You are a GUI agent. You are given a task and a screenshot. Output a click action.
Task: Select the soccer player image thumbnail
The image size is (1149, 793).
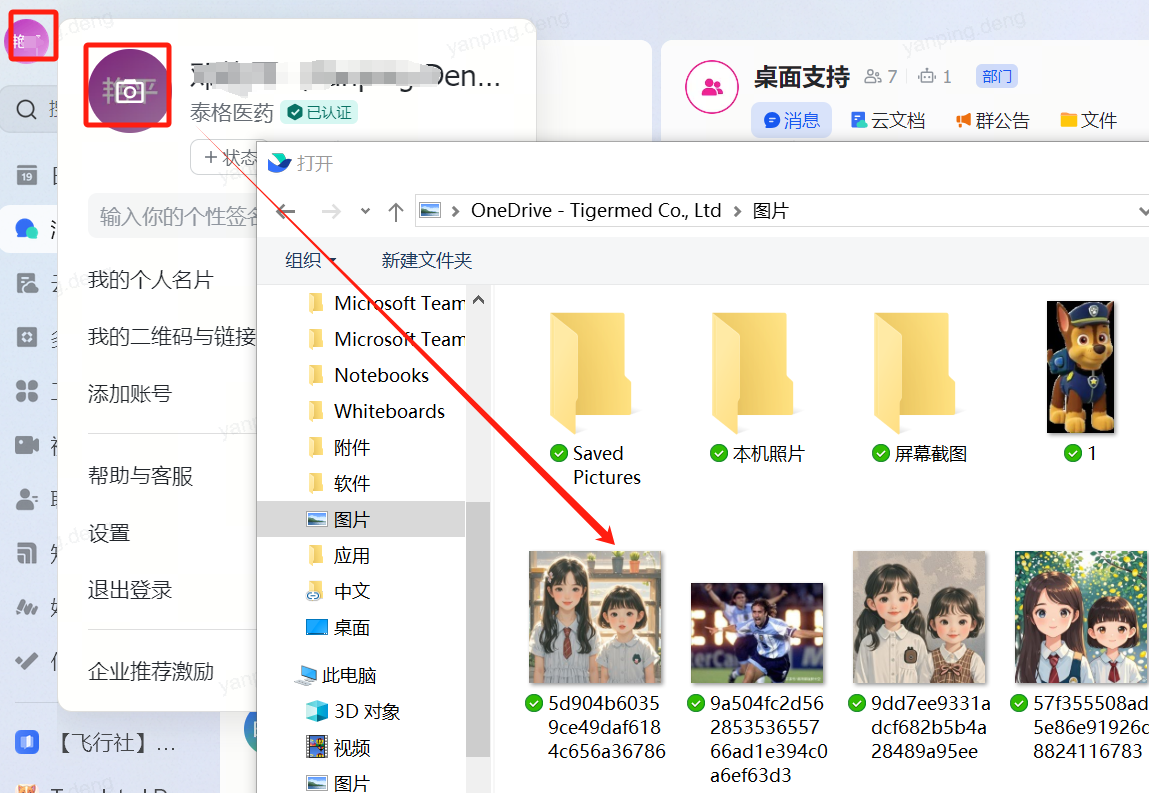(x=757, y=632)
